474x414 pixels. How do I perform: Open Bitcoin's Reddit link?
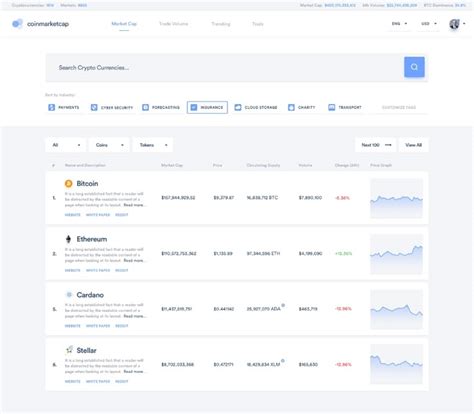tap(122, 215)
